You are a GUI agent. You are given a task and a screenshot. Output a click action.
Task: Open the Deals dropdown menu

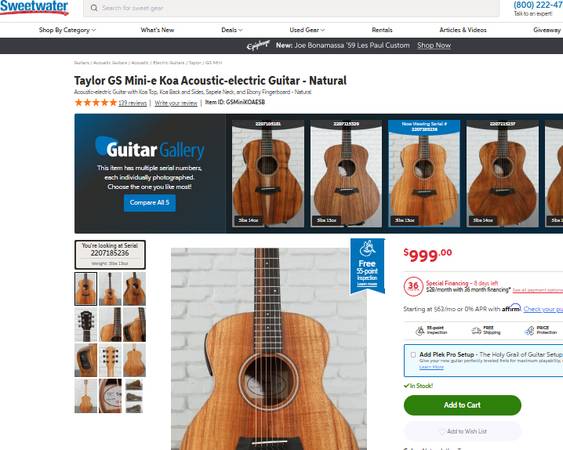click(232, 30)
